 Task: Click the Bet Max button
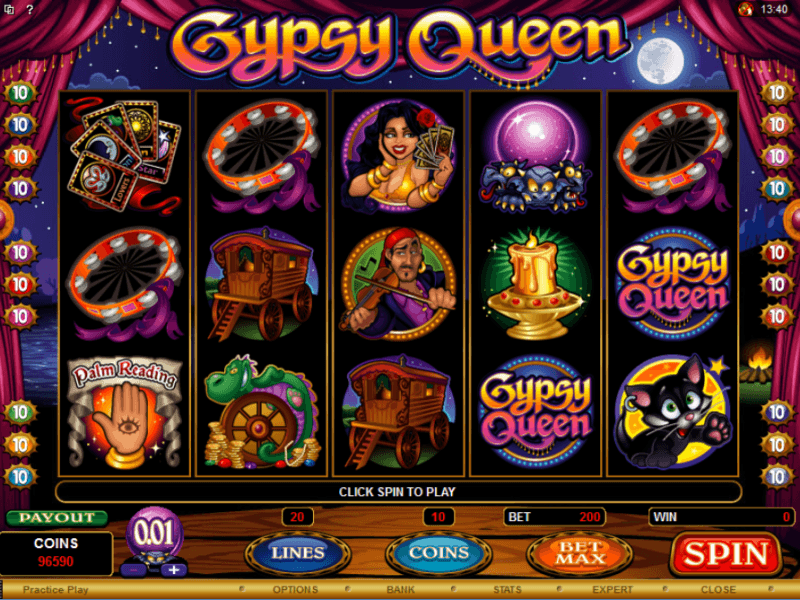click(580, 554)
